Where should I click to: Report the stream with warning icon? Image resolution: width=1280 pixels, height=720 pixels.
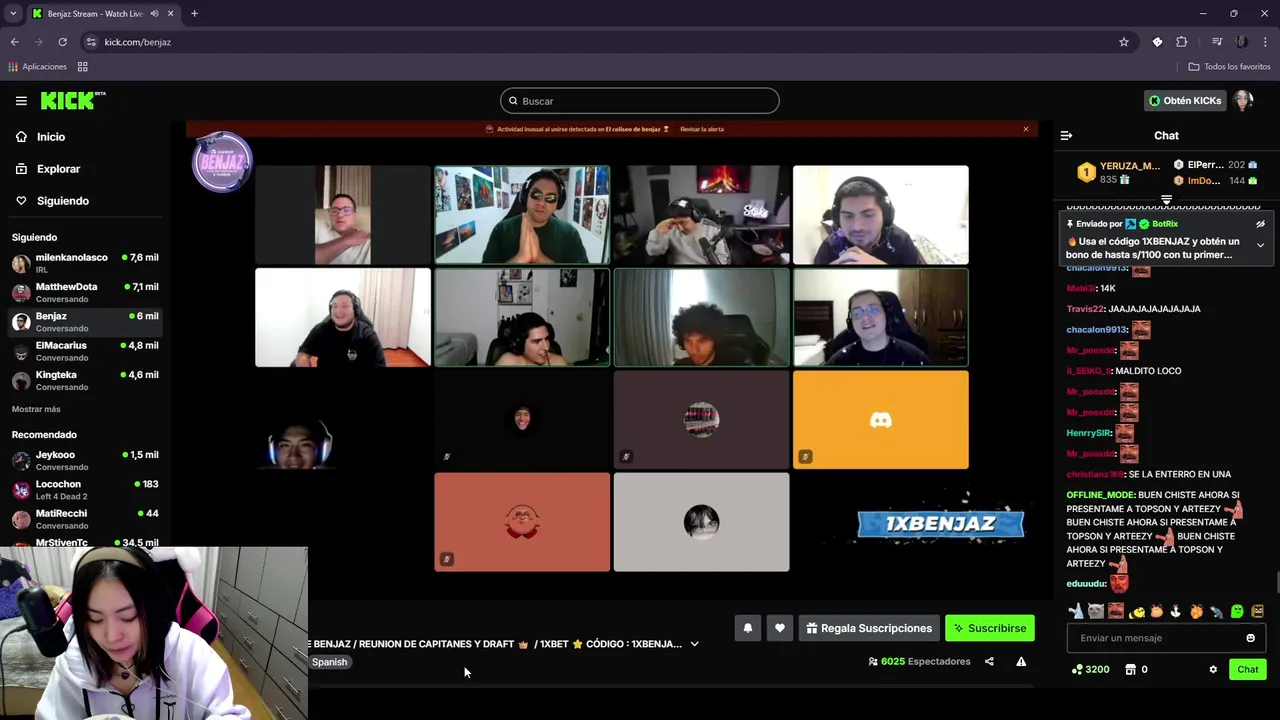1021,661
